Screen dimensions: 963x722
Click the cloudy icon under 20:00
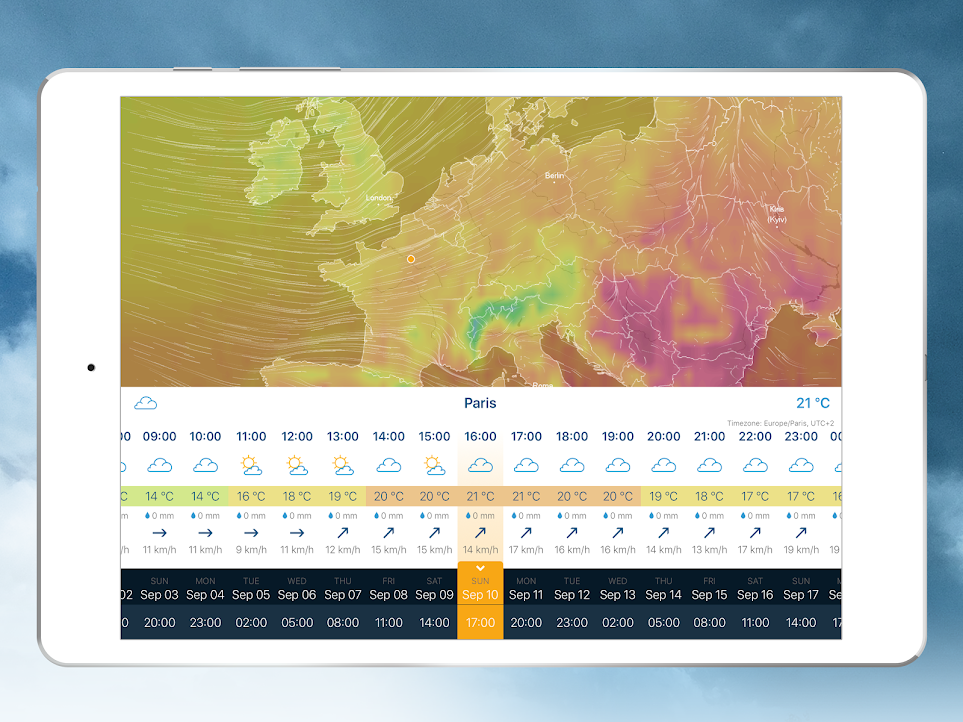click(x=663, y=465)
